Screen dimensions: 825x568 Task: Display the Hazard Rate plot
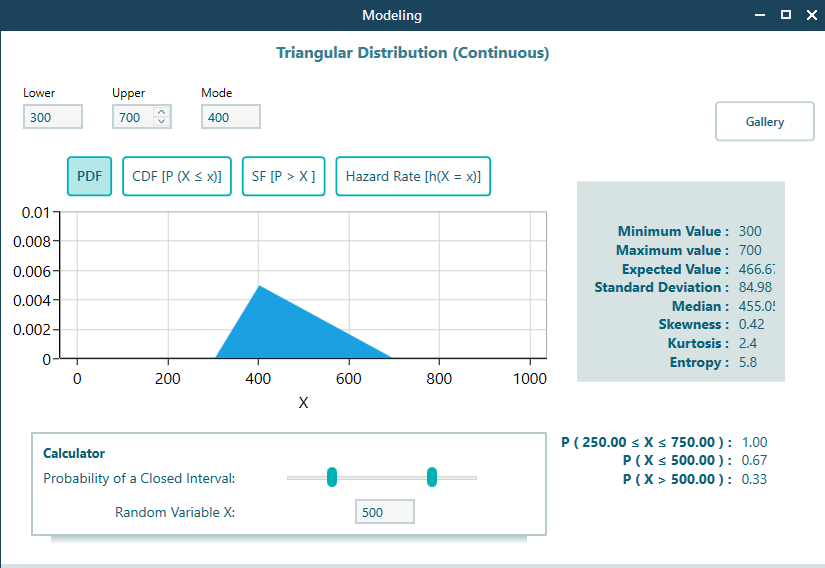coord(413,176)
